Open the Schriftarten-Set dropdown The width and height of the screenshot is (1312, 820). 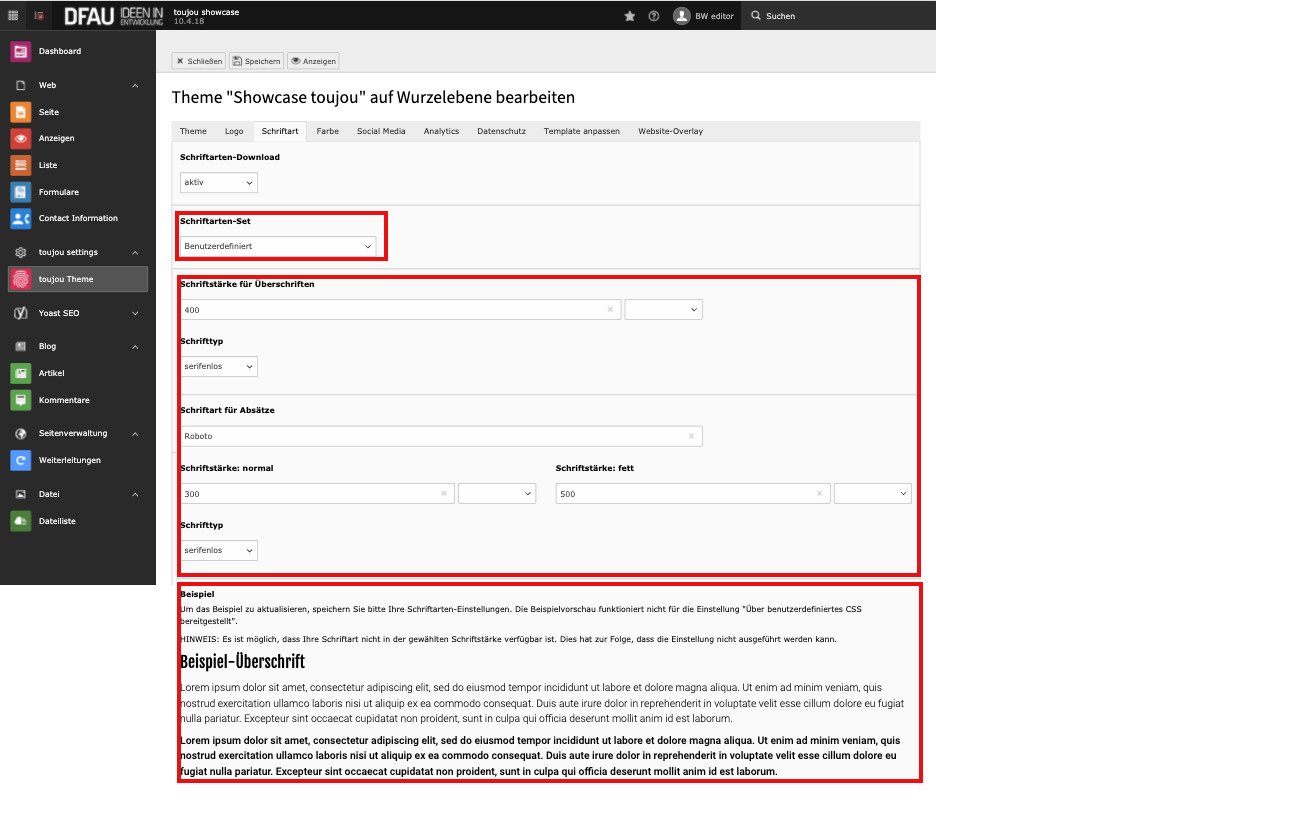click(x=278, y=246)
